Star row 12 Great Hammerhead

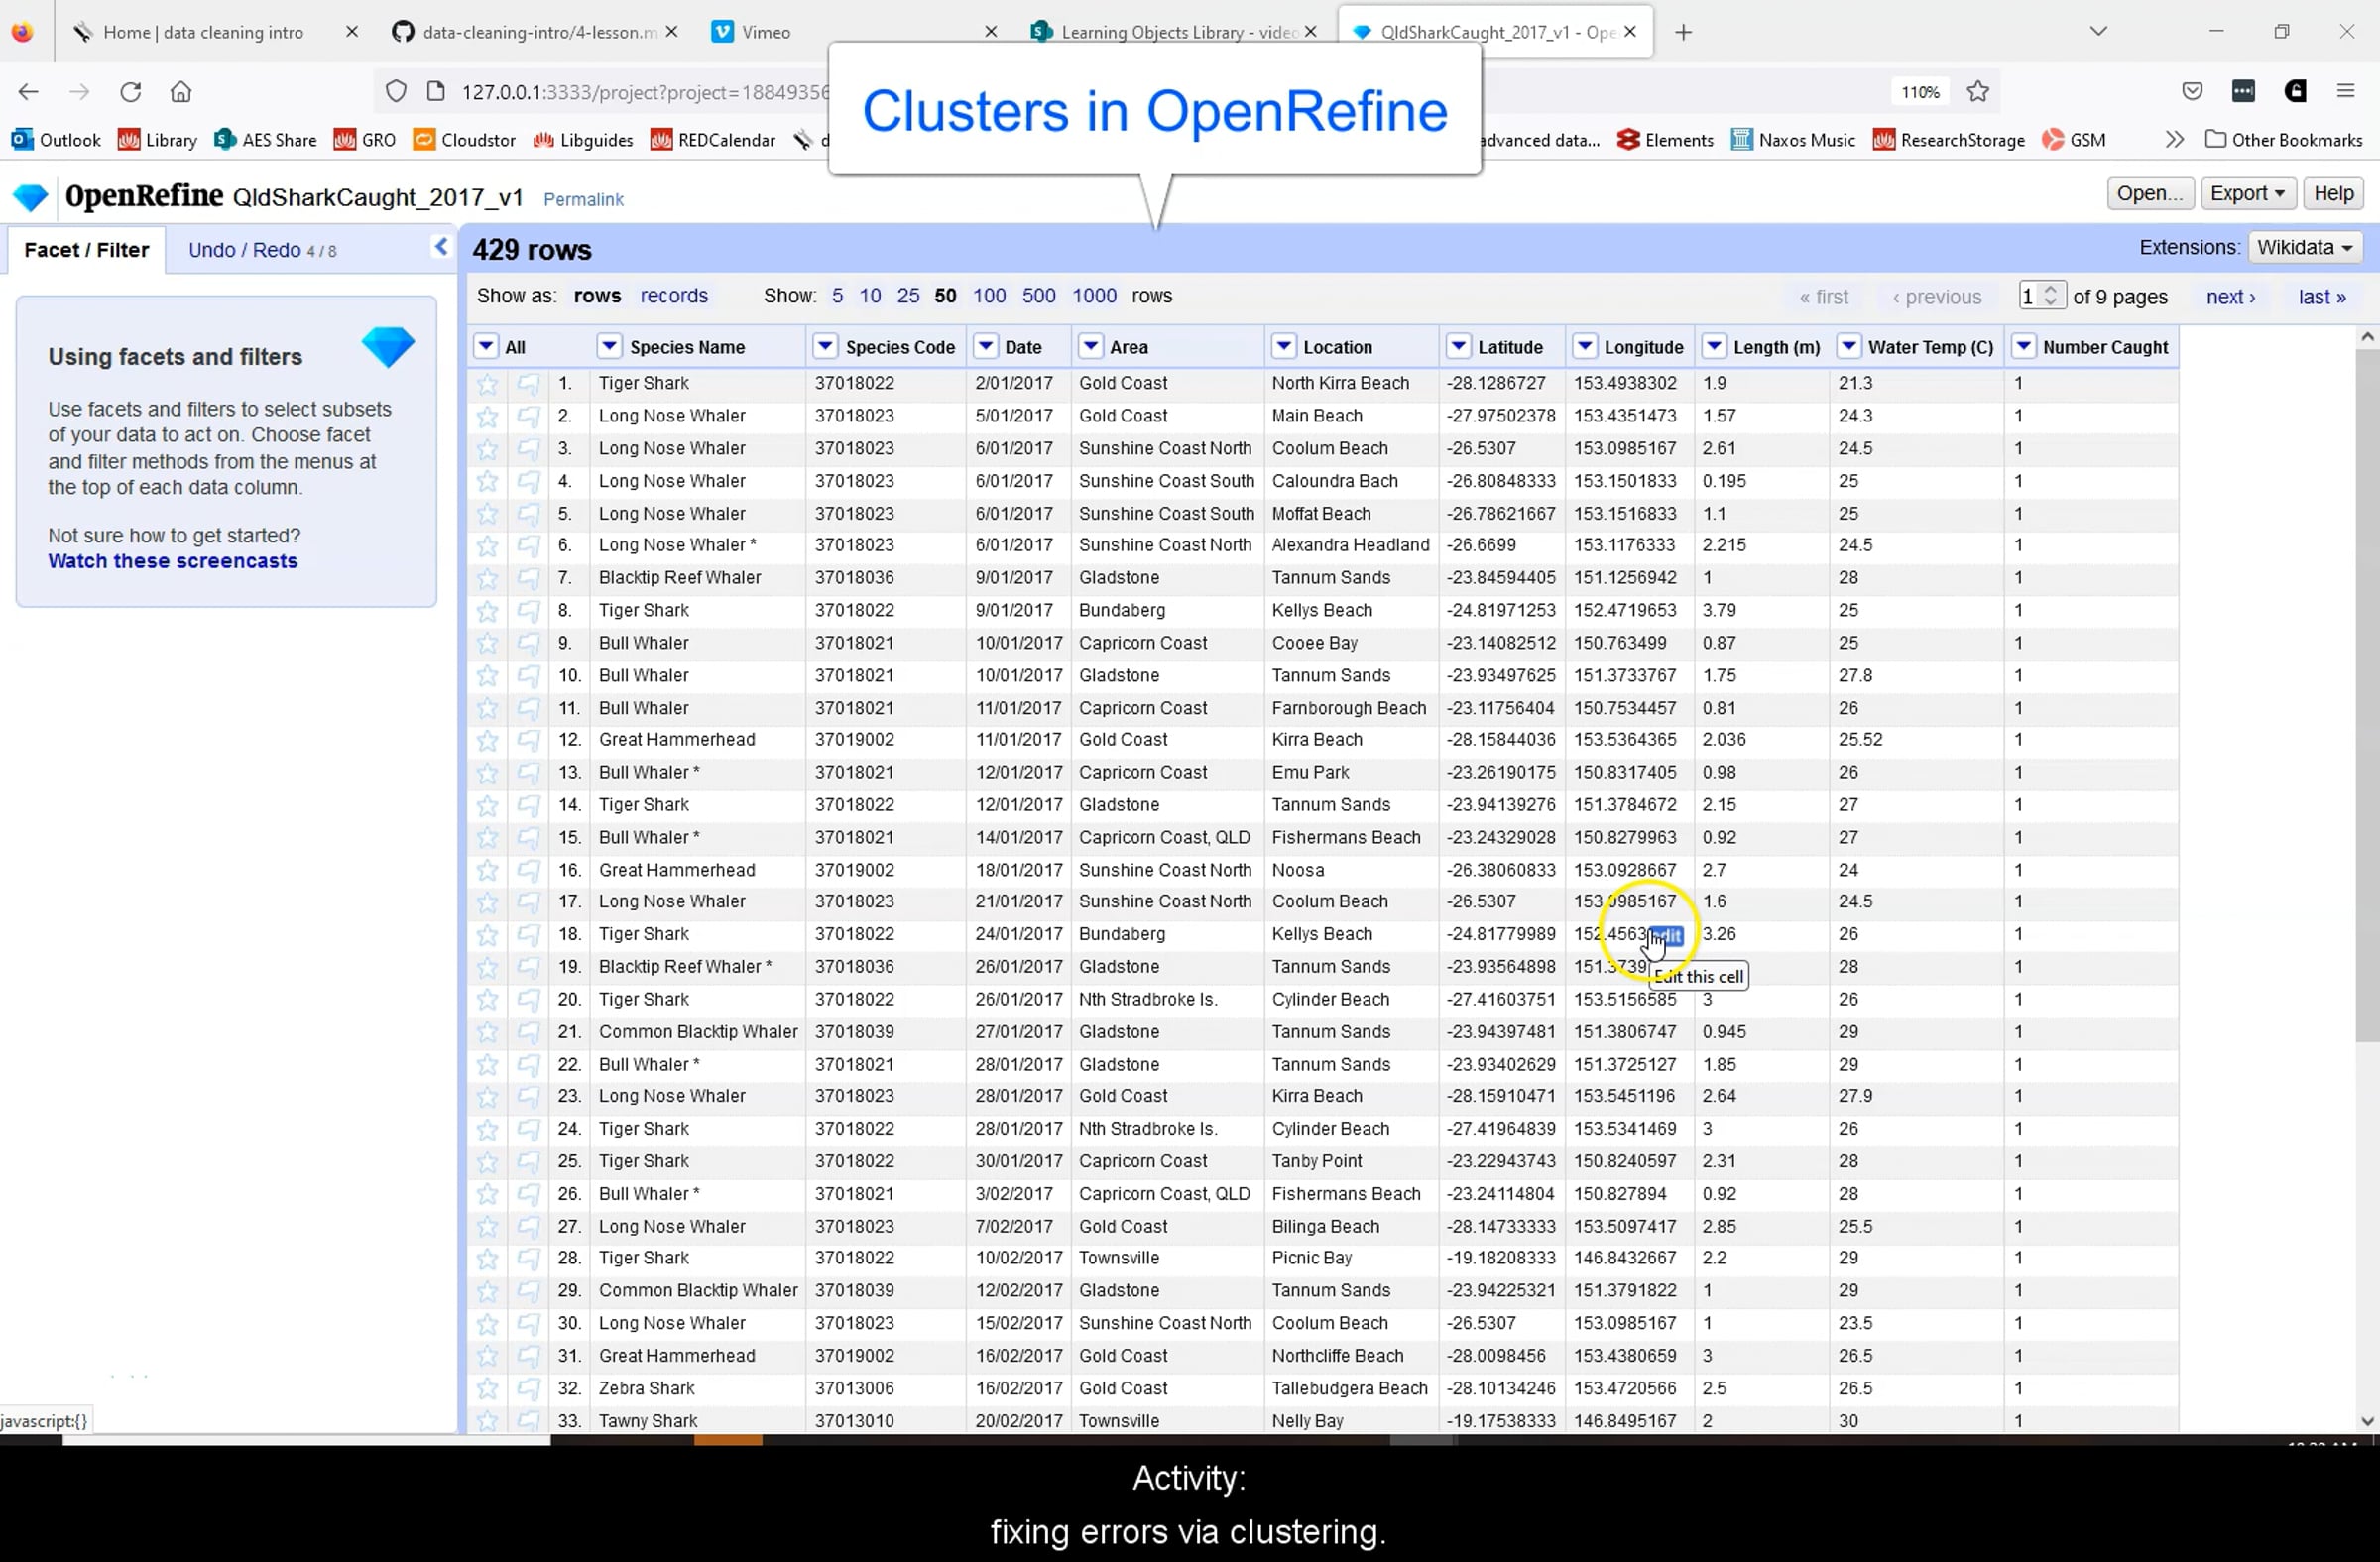coord(487,741)
